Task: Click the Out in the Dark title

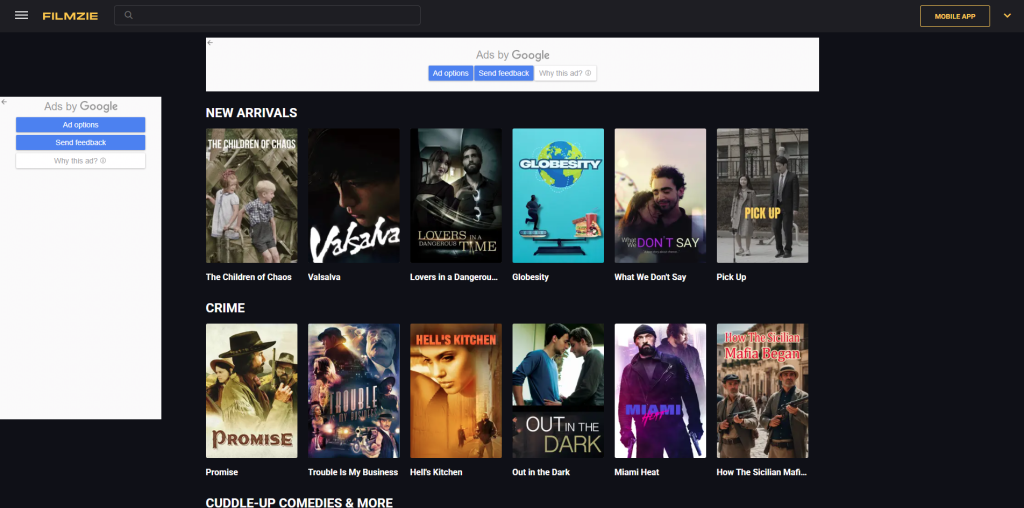Action: tap(540, 472)
